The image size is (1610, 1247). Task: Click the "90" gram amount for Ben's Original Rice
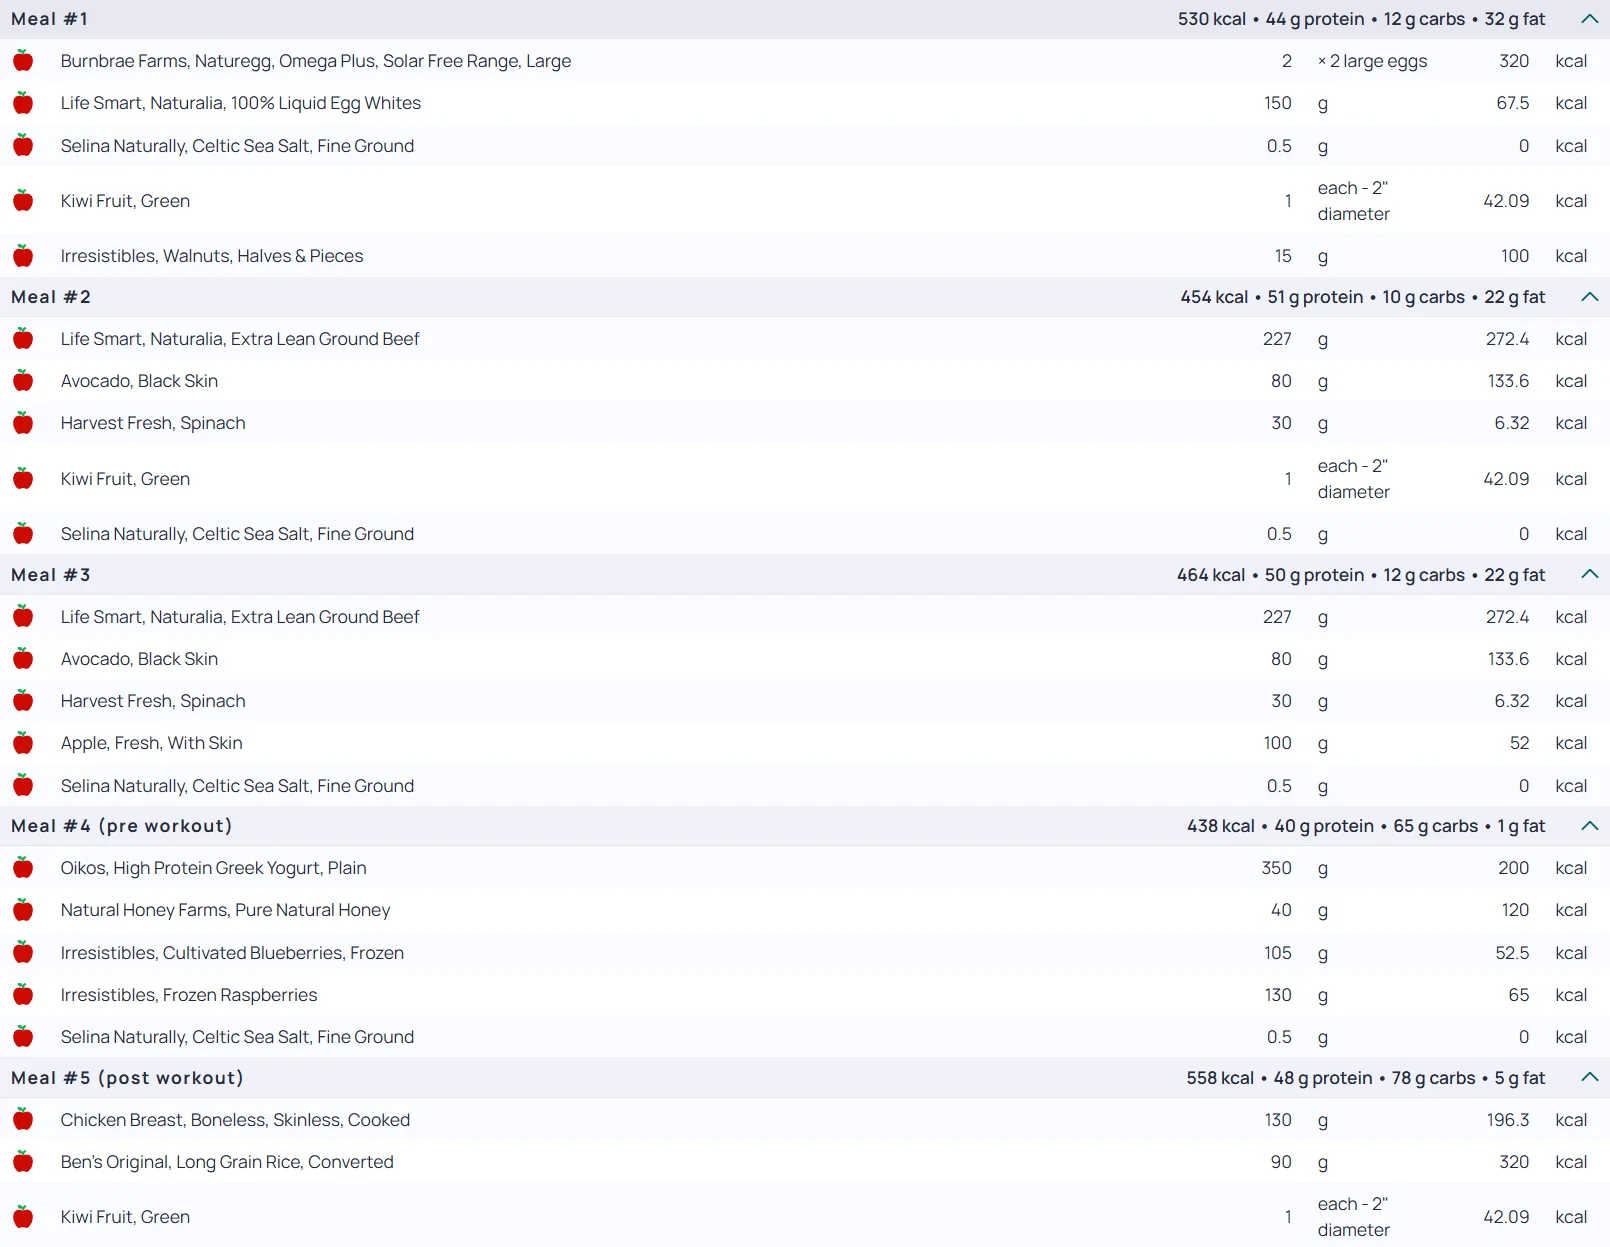1281,1162
